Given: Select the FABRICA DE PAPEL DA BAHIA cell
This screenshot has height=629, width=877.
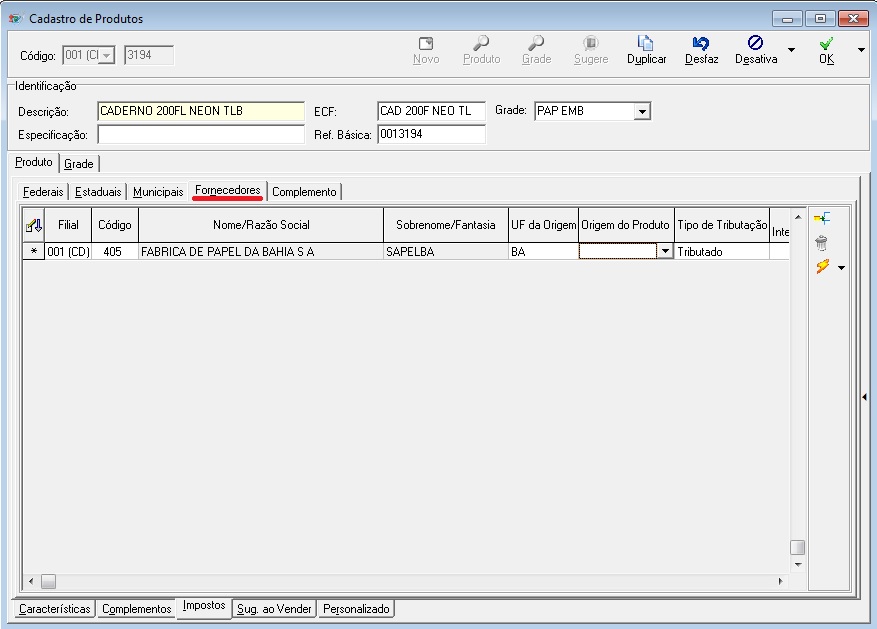Looking at the screenshot, I should 261,252.
